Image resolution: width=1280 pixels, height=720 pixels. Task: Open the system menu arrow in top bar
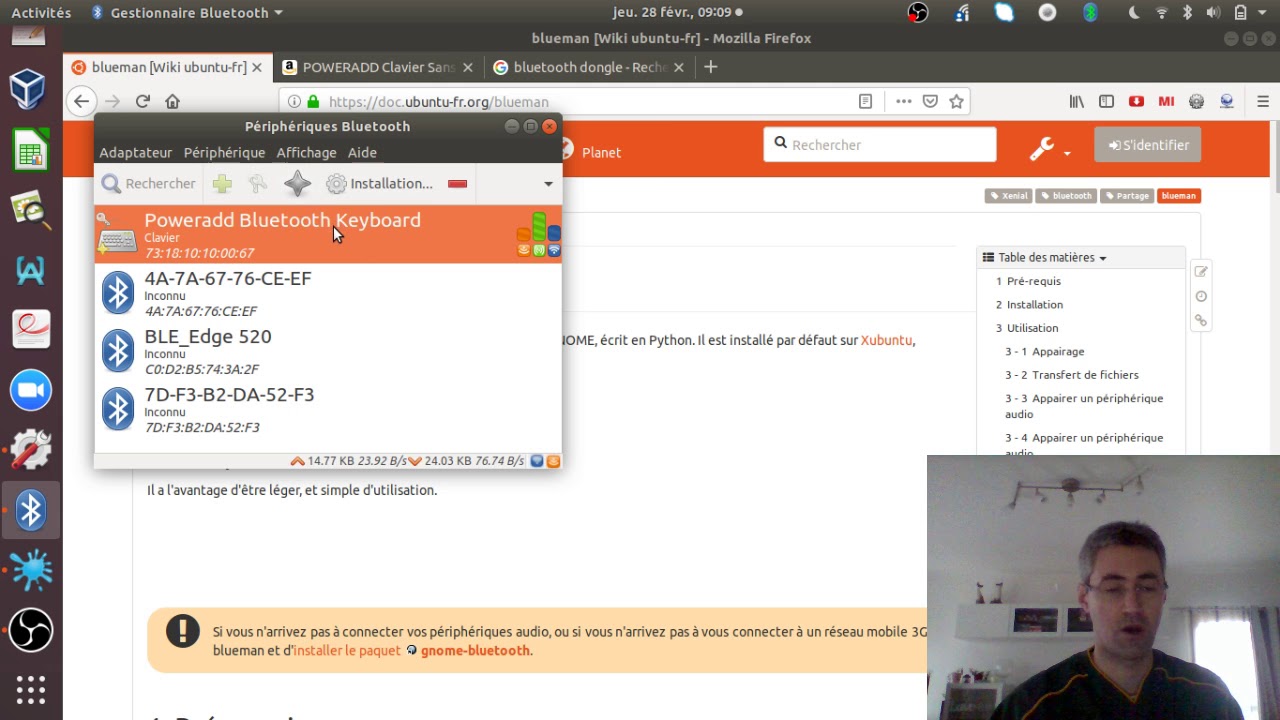pyautogui.click(x=1265, y=13)
